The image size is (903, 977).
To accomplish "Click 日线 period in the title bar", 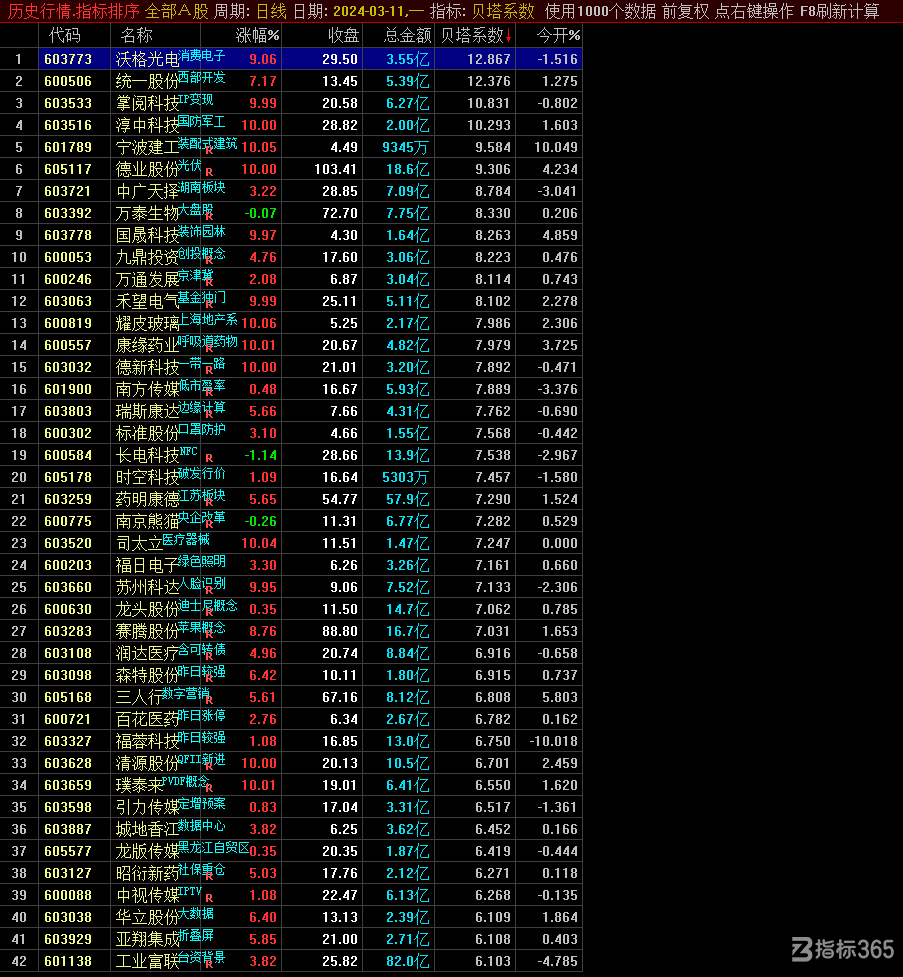I will 272,11.
